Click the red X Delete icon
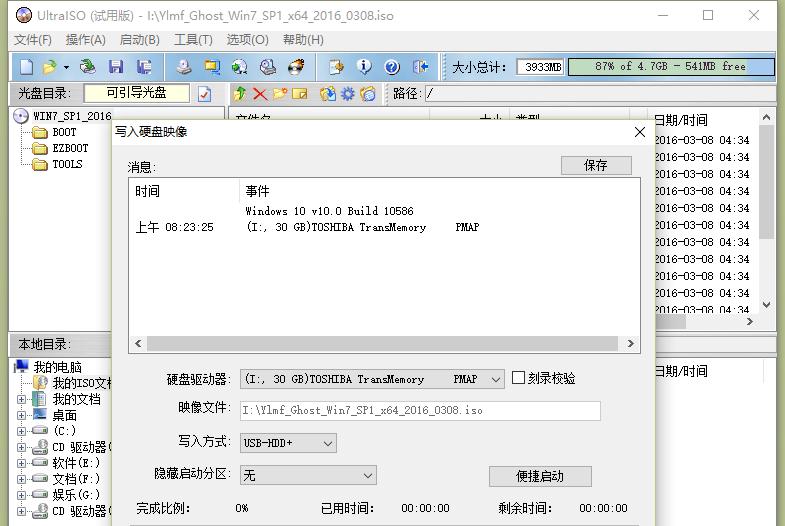 260,94
